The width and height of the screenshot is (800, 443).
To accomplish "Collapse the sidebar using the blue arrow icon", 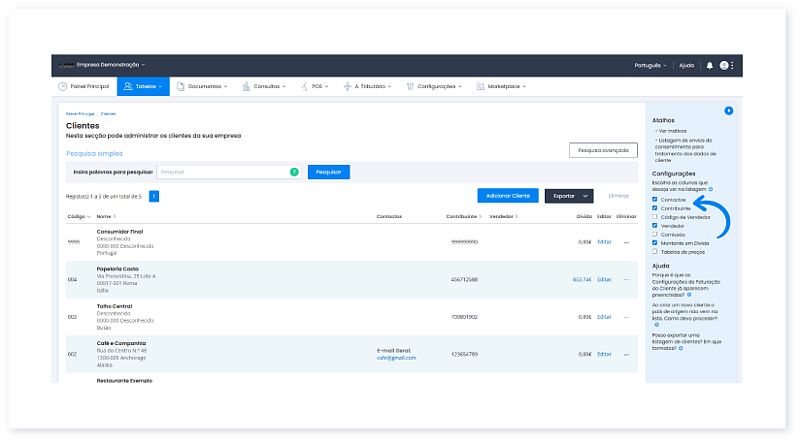I will pyautogui.click(x=729, y=110).
